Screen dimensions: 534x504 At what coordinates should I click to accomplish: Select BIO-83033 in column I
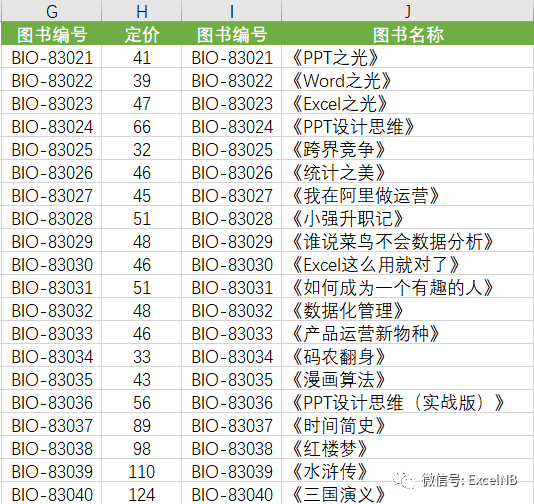coord(232,333)
